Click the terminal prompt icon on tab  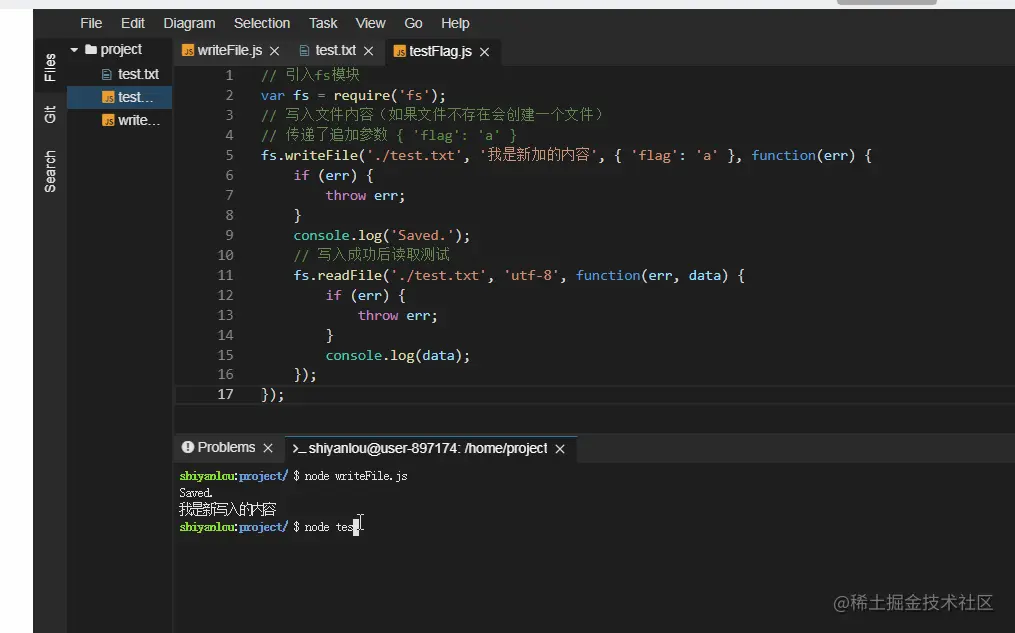click(x=298, y=449)
